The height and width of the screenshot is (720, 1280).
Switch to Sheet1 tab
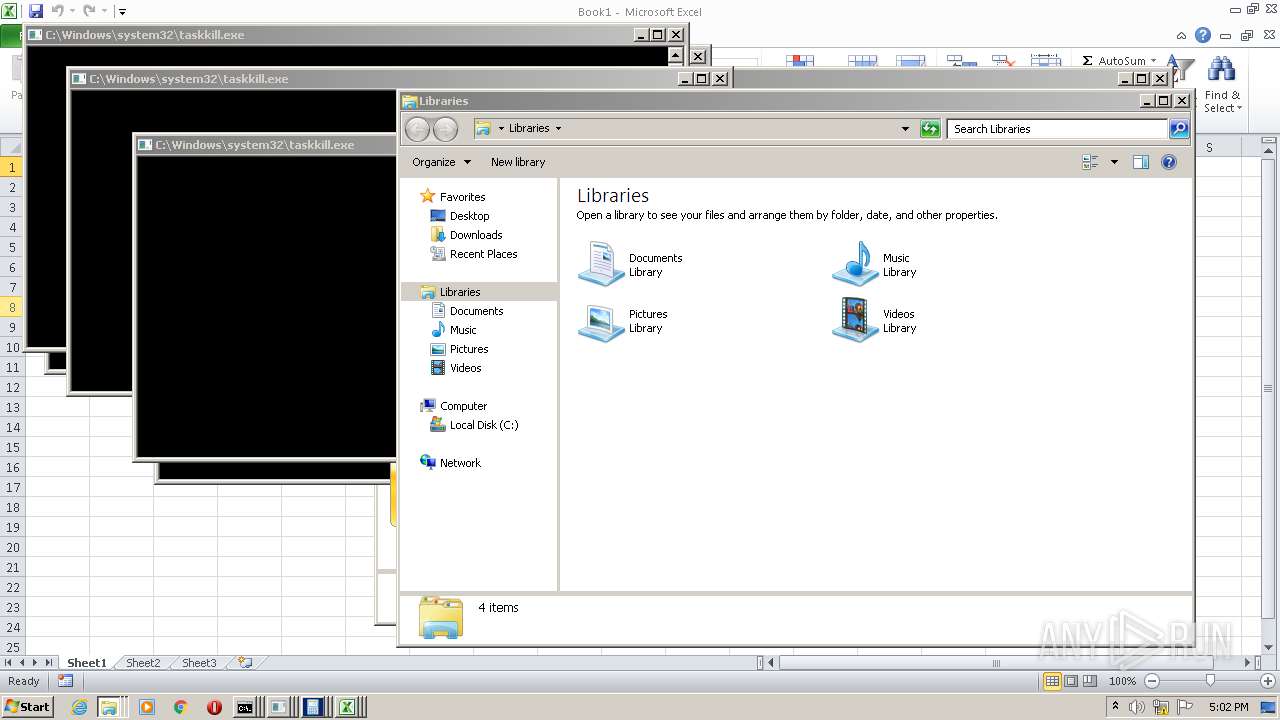[86, 663]
